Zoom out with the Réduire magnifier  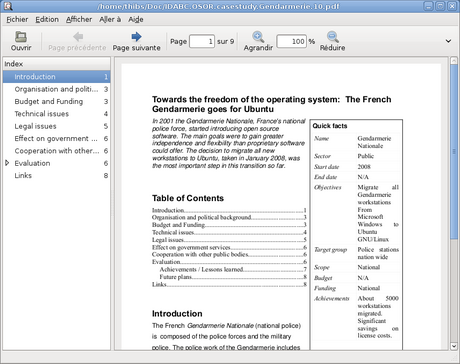(x=332, y=37)
